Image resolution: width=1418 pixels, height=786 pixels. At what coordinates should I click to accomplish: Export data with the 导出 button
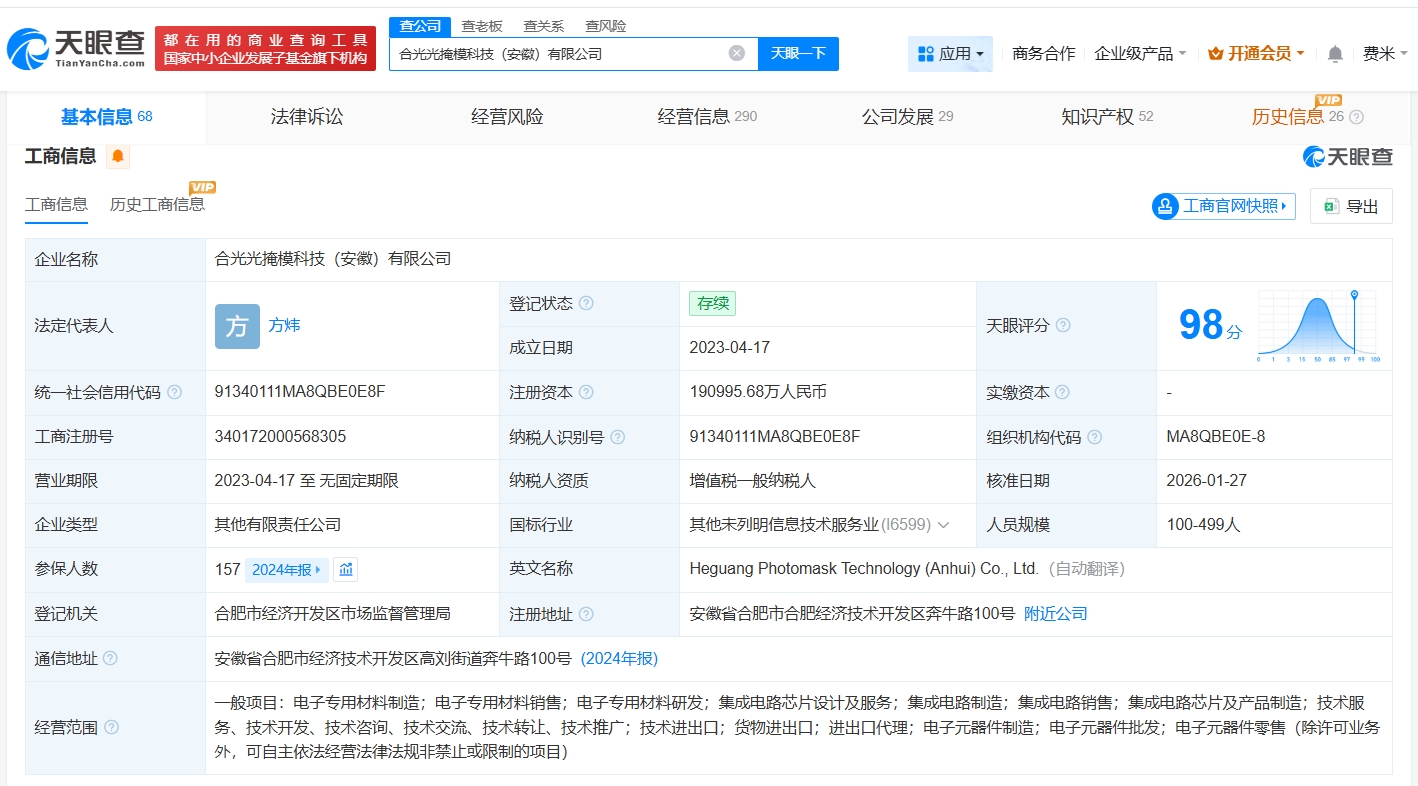(1351, 206)
